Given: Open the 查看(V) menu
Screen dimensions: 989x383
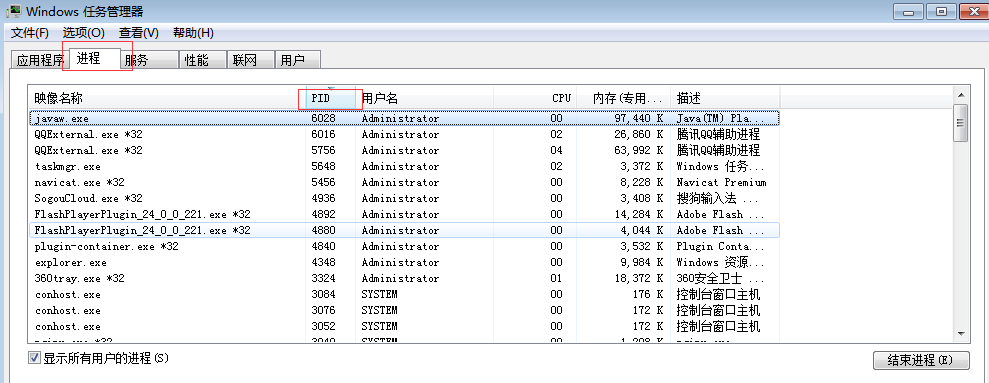Looking at the screenshot, I should [139, 33].
